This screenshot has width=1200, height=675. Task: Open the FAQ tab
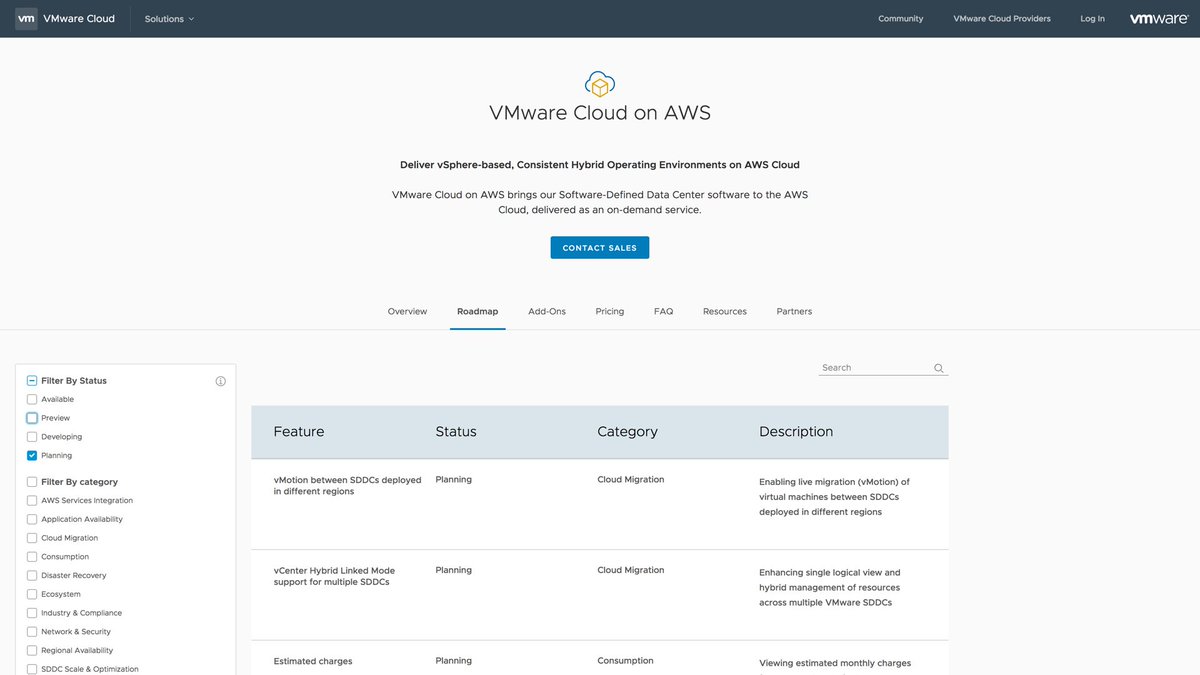664,312
